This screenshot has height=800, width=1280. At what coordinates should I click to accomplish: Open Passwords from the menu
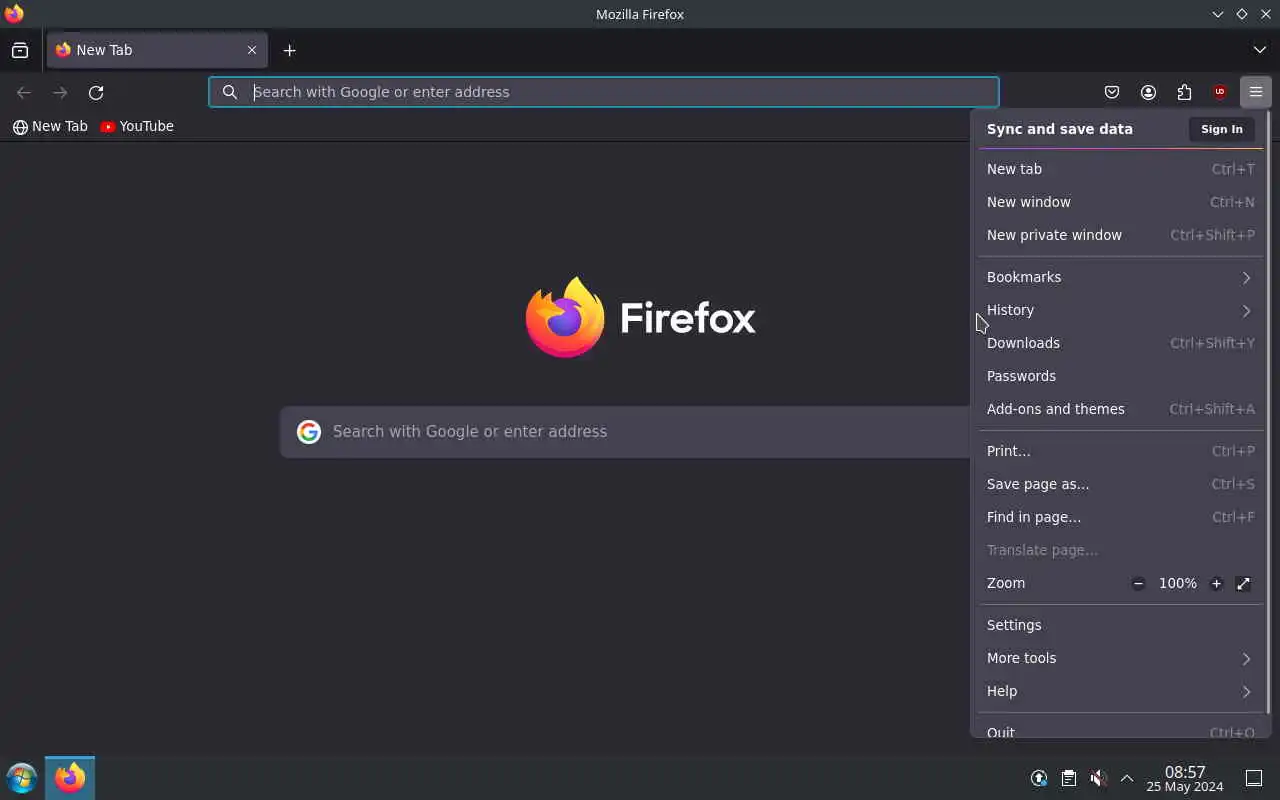[1120, 376]
